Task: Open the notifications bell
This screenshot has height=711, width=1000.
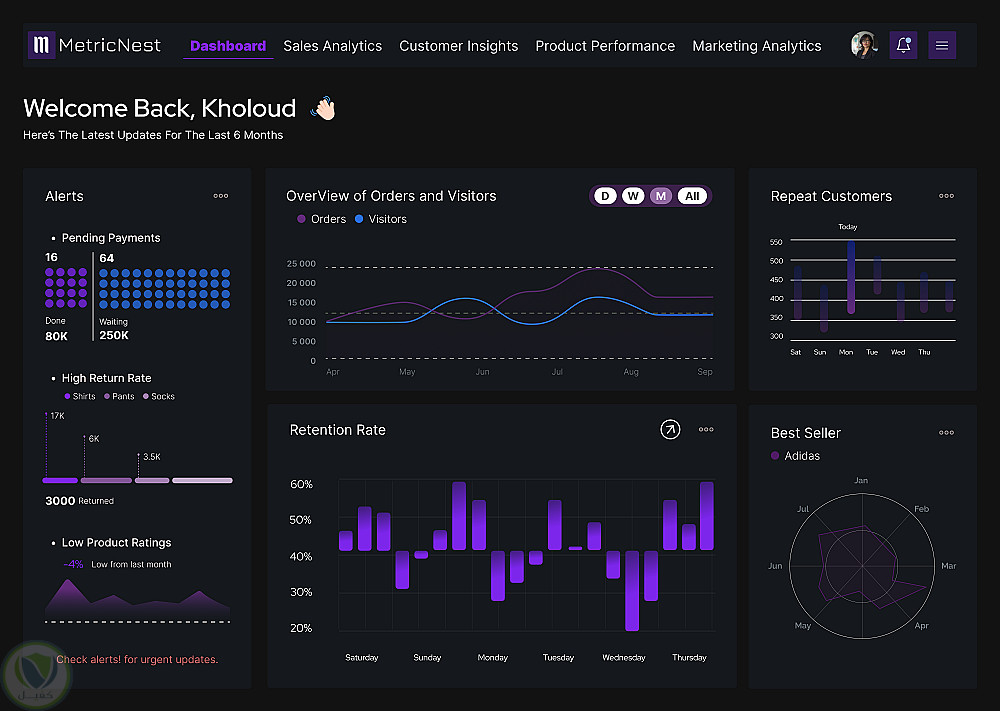Action: (x=903, y=45)
